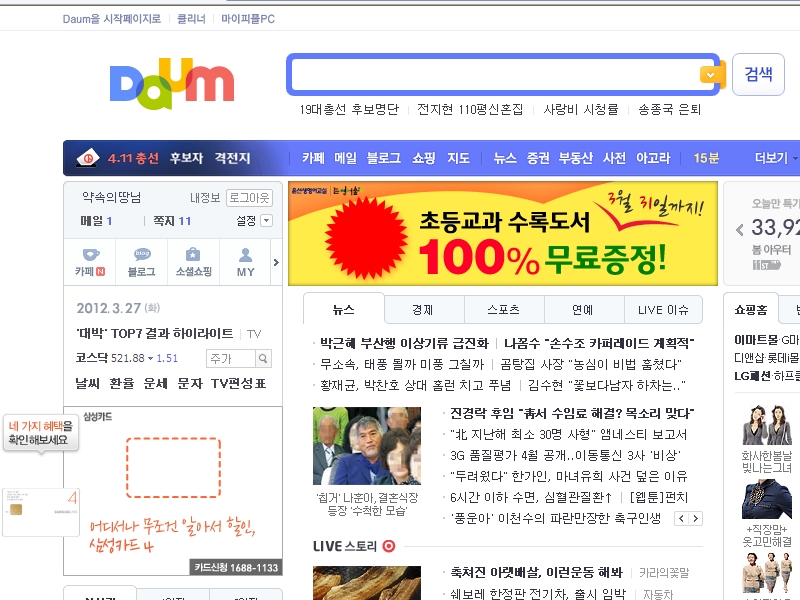Open the MY icon shortcut
This screenshot has height=600, width=800.
coord(245,262)
